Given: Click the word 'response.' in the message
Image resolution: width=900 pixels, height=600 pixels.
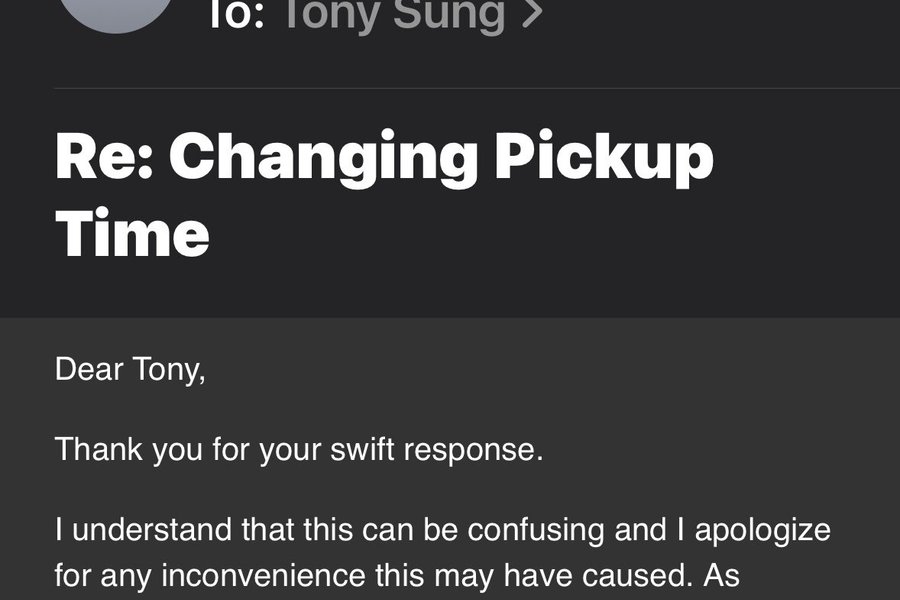Looking at the screenshot, I should click(x=474, y=451).
